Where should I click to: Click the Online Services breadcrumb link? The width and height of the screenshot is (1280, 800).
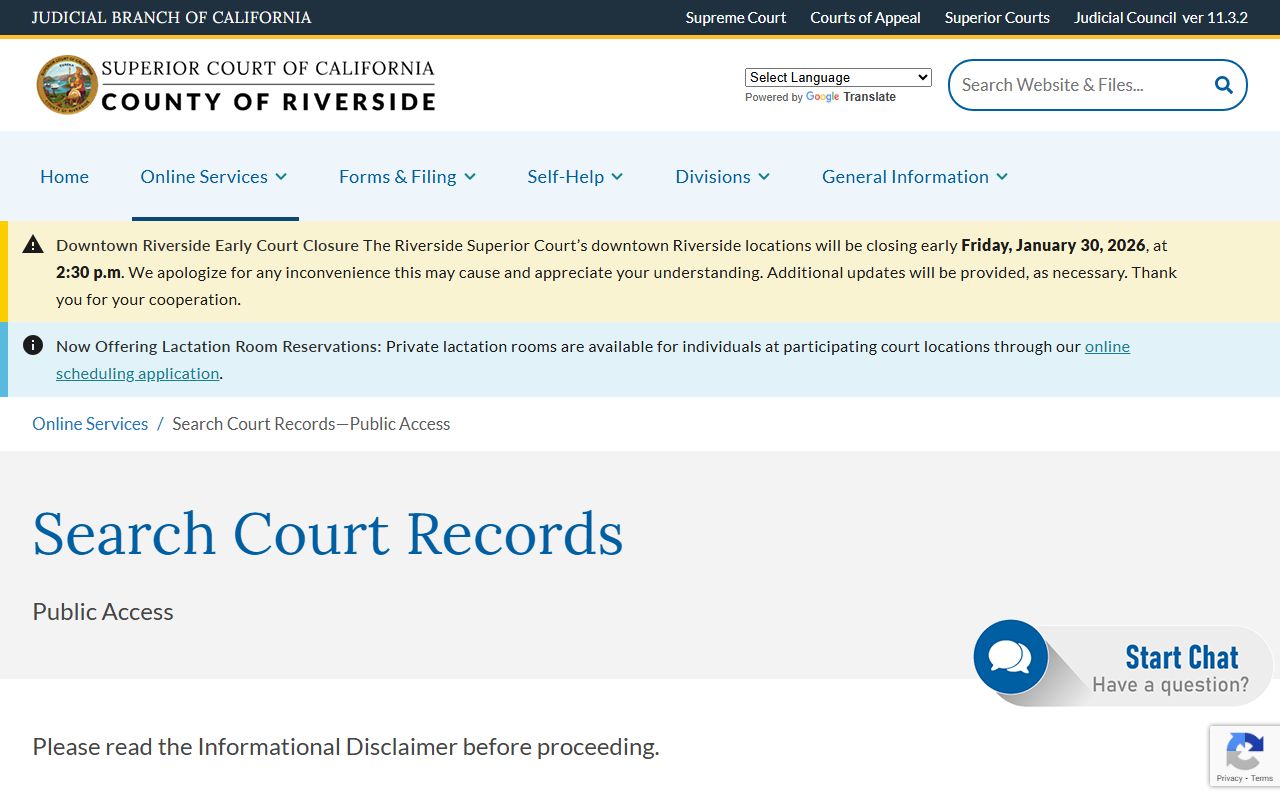90,423
